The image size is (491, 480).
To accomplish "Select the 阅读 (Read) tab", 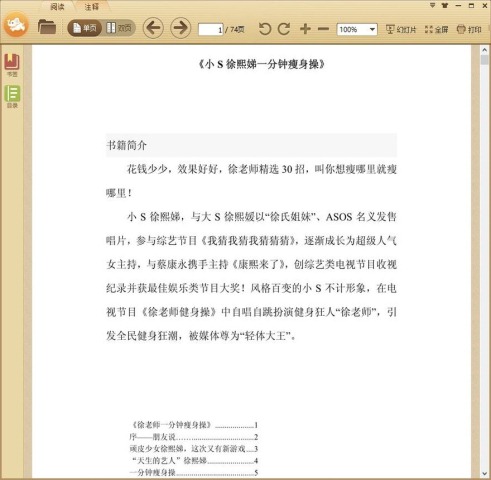I will (57, 7).
